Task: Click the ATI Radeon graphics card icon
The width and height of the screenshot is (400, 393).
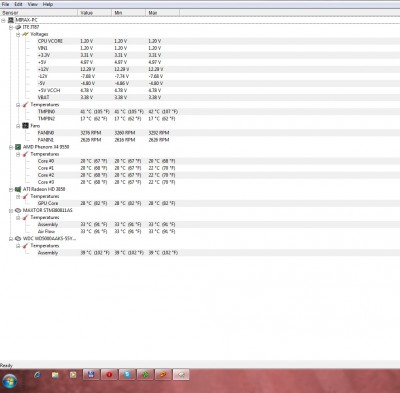Action: (x=18, y=189)
